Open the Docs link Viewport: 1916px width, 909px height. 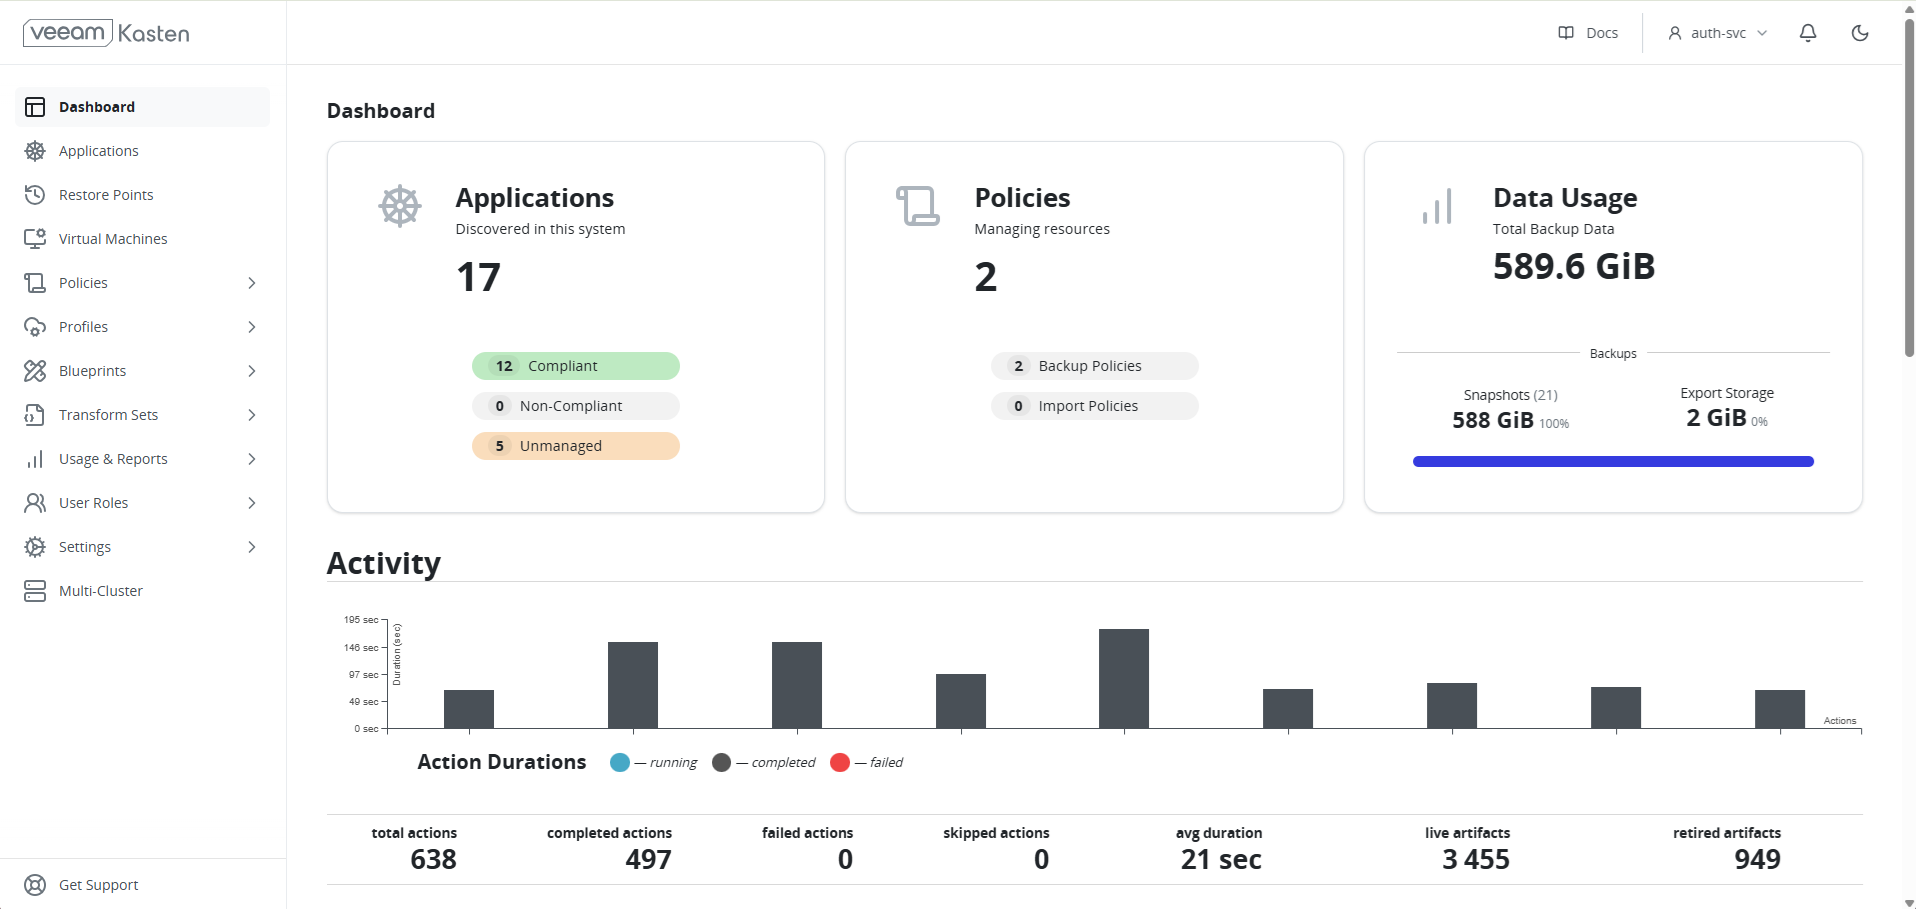click(x=1588, y=33)
